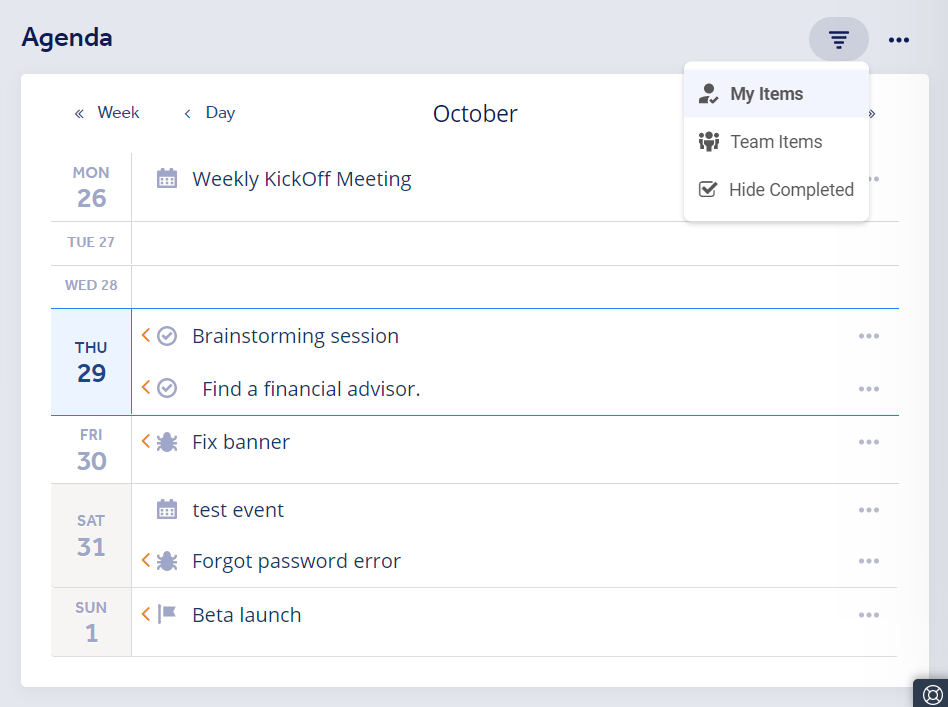The width and height of the screenshot is (948, 707).
Task: Toggle the Hide Completed checkbox option
Action: [776, 190]
